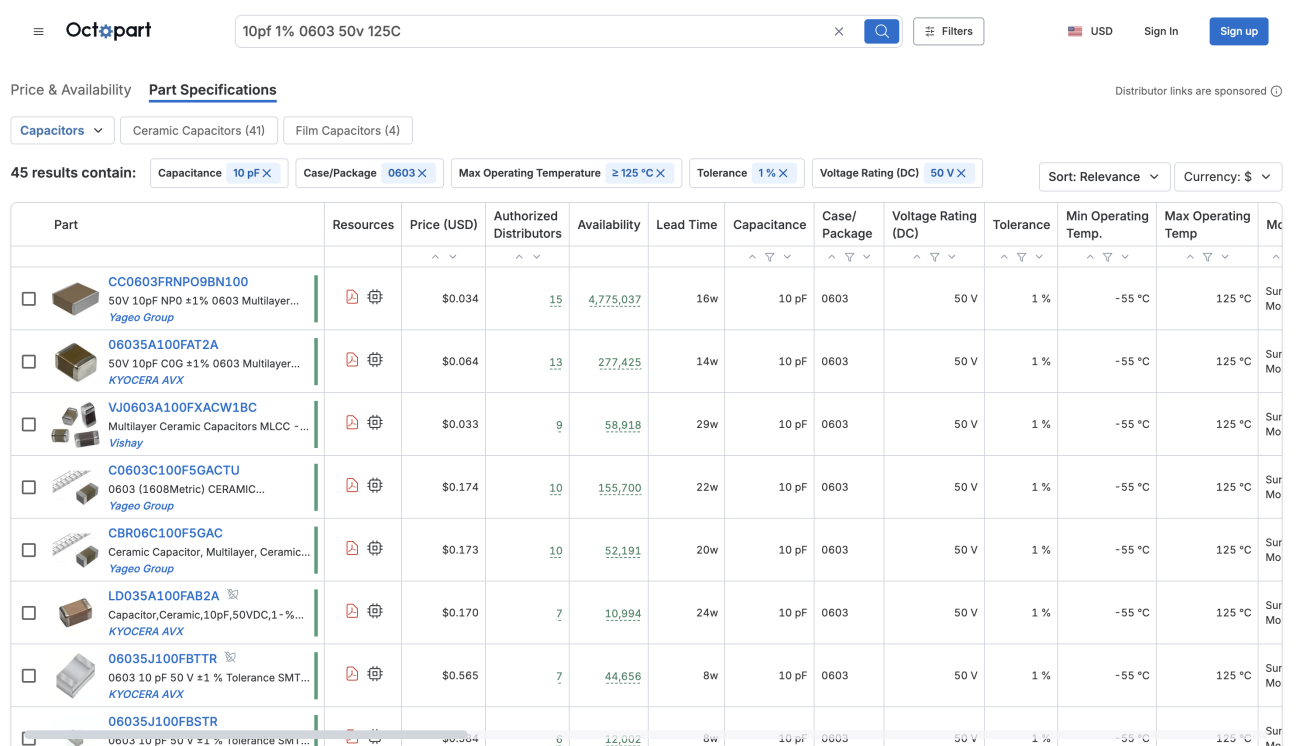Select checkbox for C0603C100F5GACTU
The height and width of the screenshot is (746, 1300).
[29, 487]
